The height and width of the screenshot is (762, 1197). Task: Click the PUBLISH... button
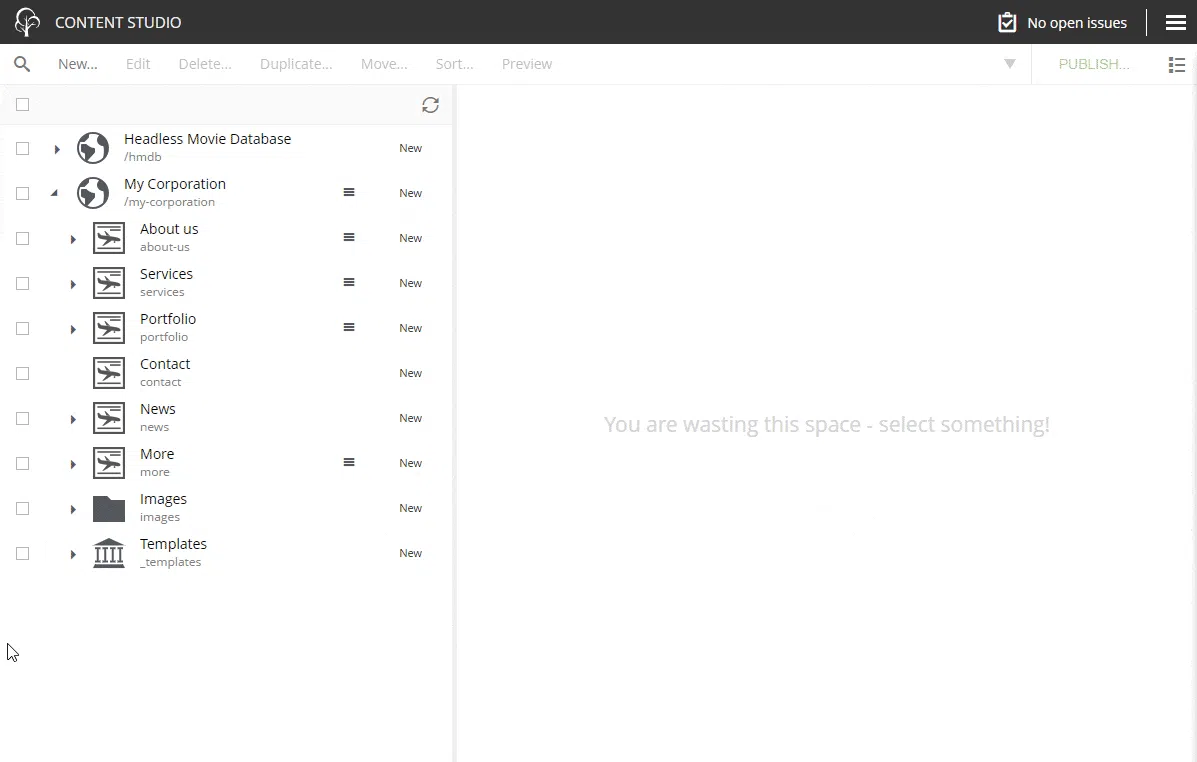click(x=1094, y=64)
